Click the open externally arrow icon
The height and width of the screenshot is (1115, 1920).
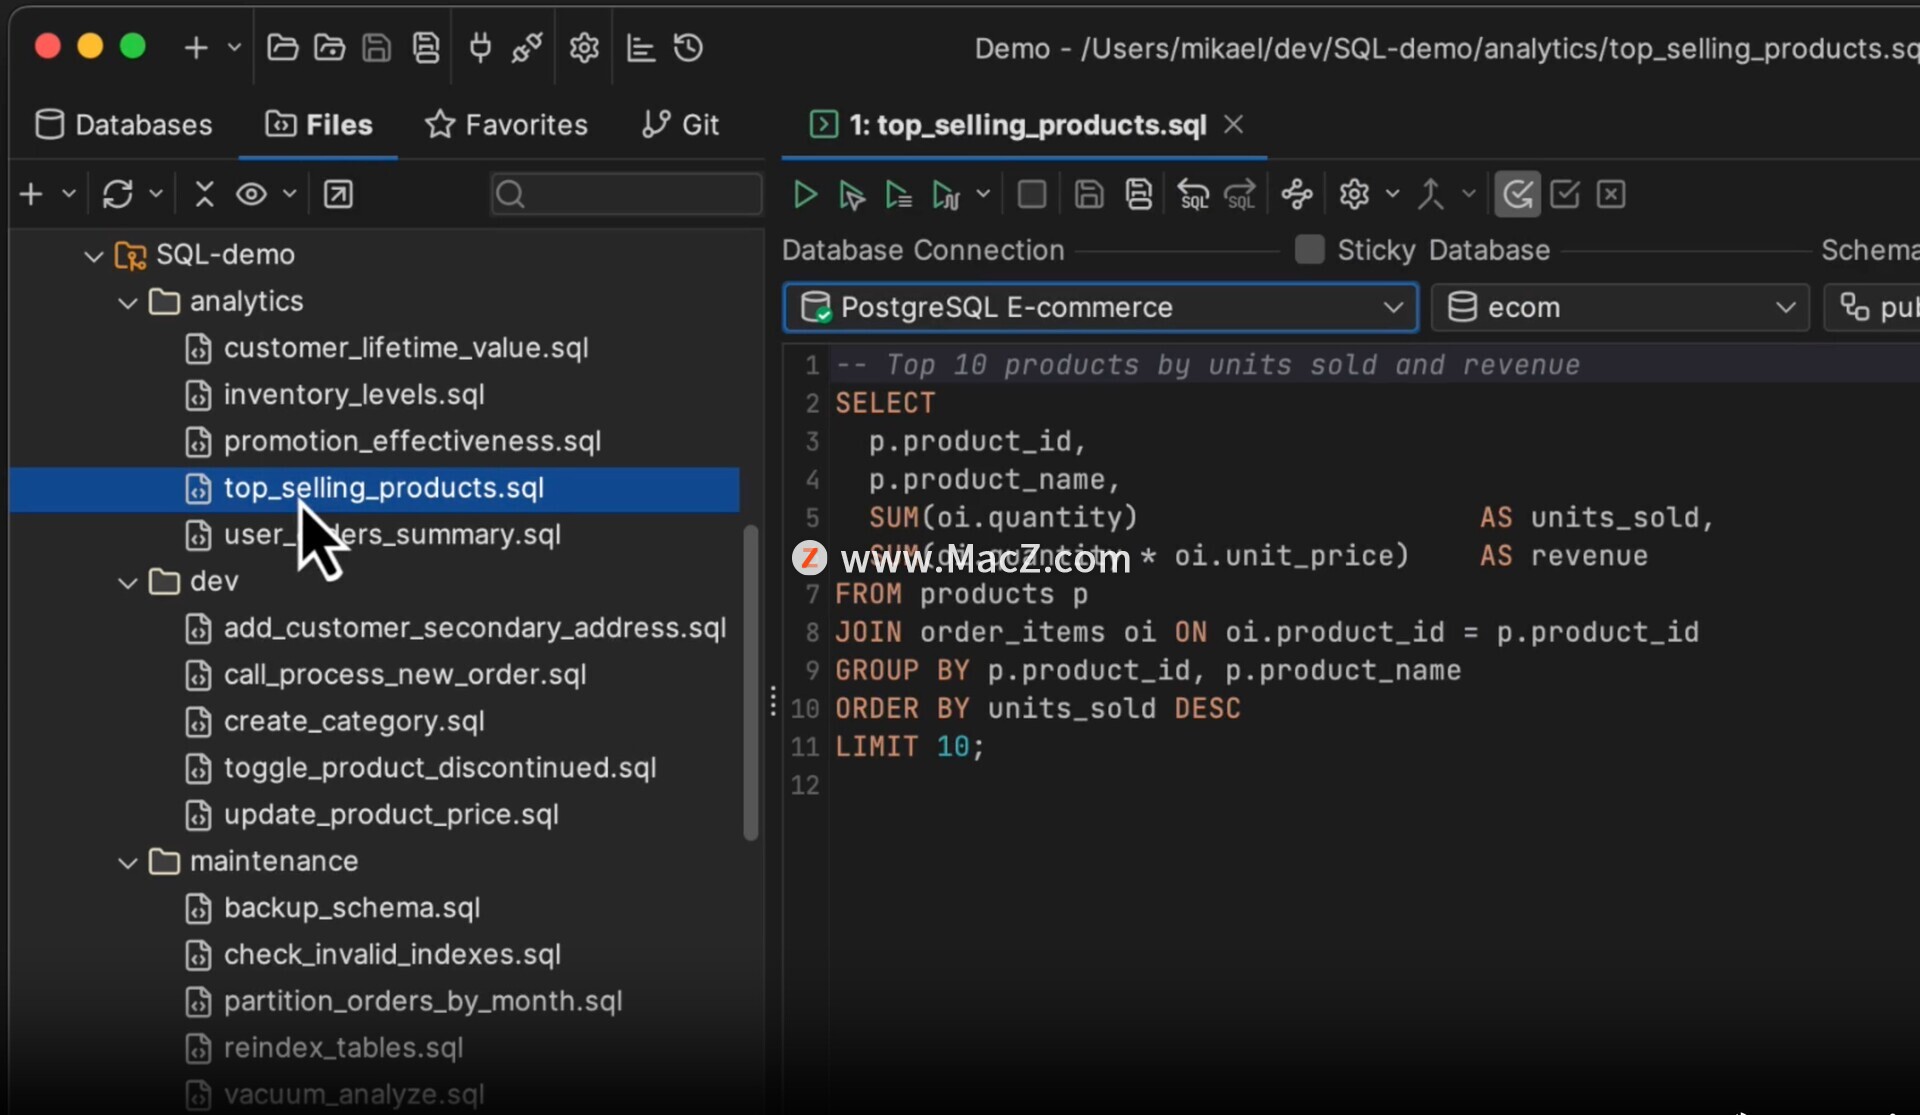point(339,194)
